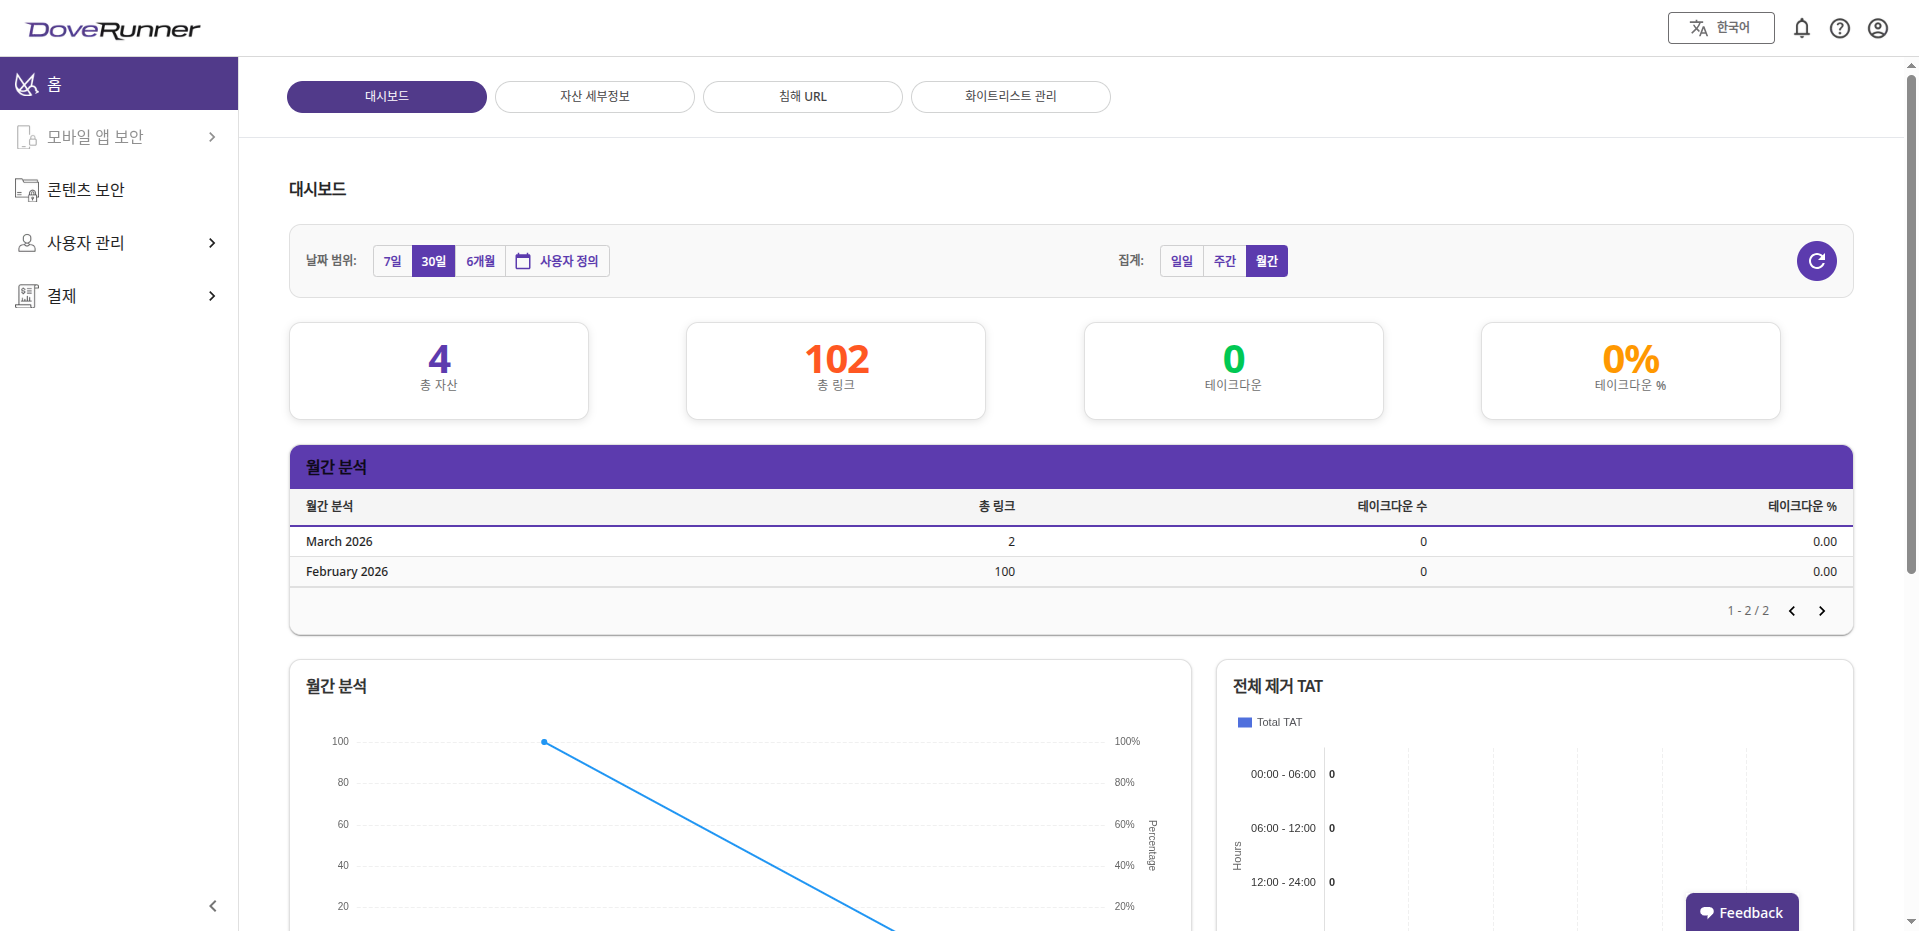This screenshot has height=931, width=1919.
Task: Click the notification bell icon
Action: 1801,28
